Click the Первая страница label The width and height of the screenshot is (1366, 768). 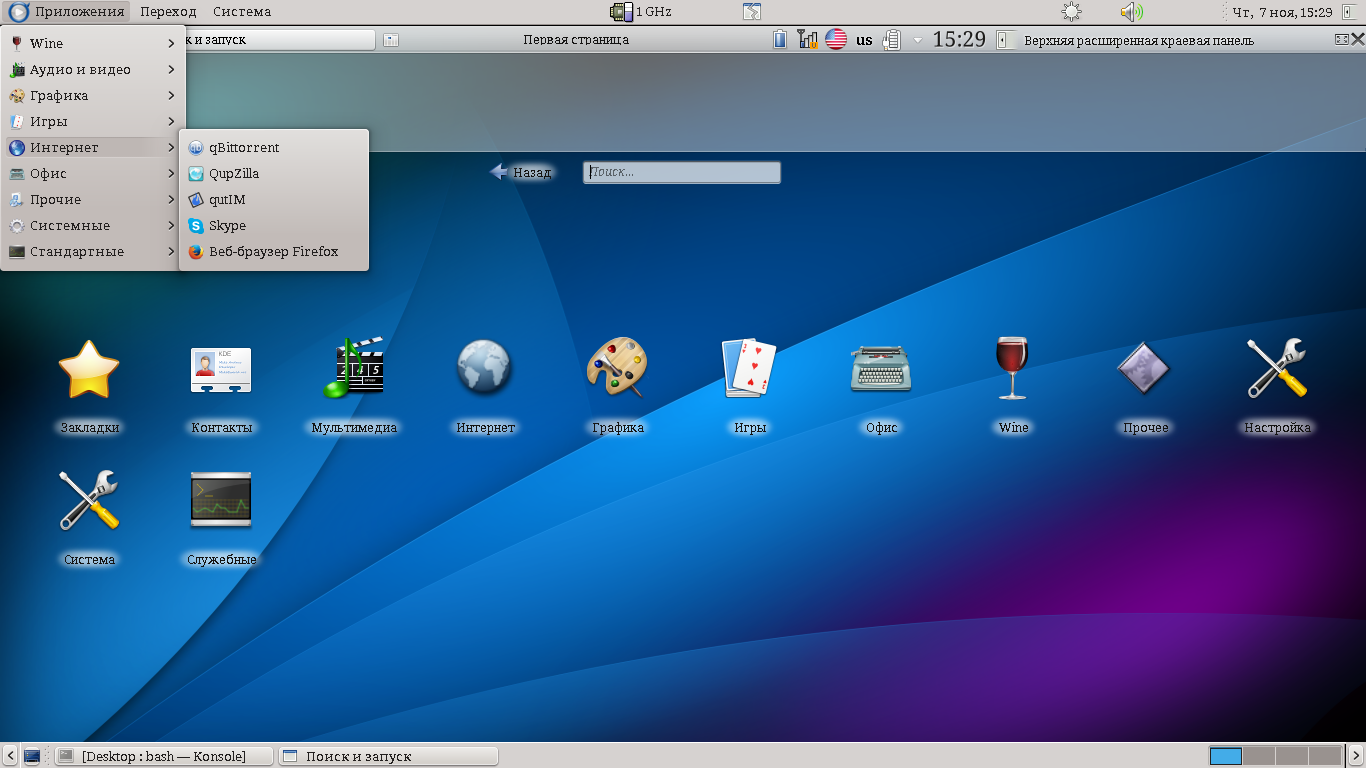click(576, 40)
